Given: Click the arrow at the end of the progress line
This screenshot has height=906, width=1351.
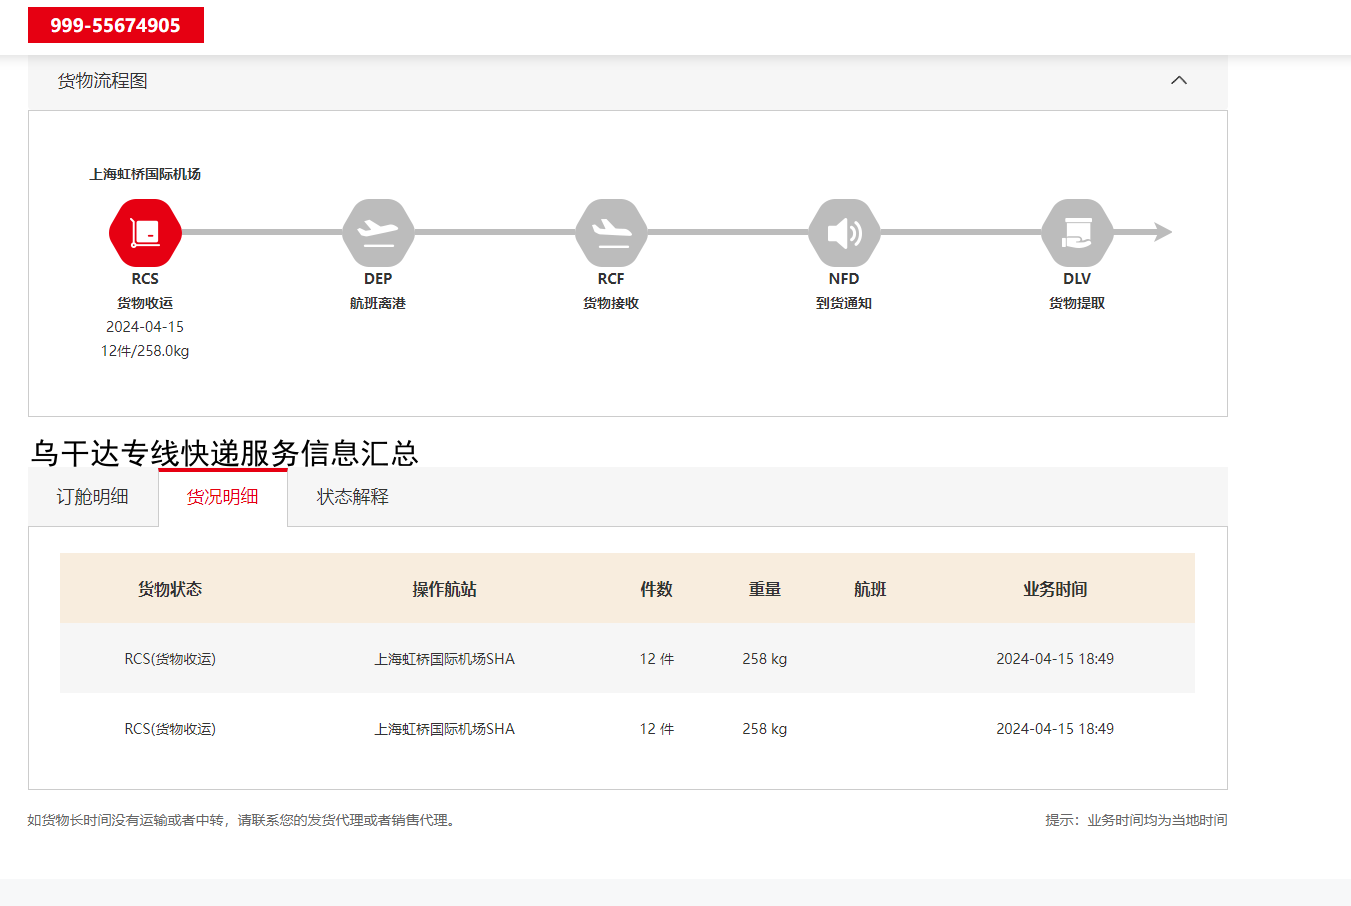Looking at the screenshot, I should [x=1163, y=231].
